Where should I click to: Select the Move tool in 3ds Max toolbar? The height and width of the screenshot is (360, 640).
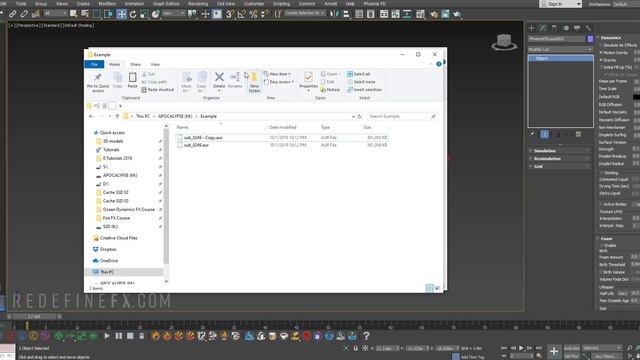121,14
